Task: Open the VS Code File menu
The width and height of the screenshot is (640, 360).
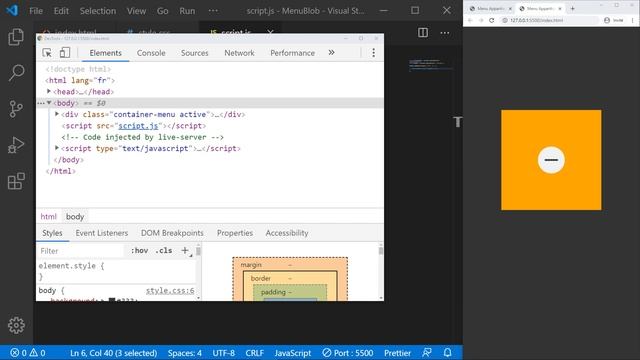Action: [36, 11]
